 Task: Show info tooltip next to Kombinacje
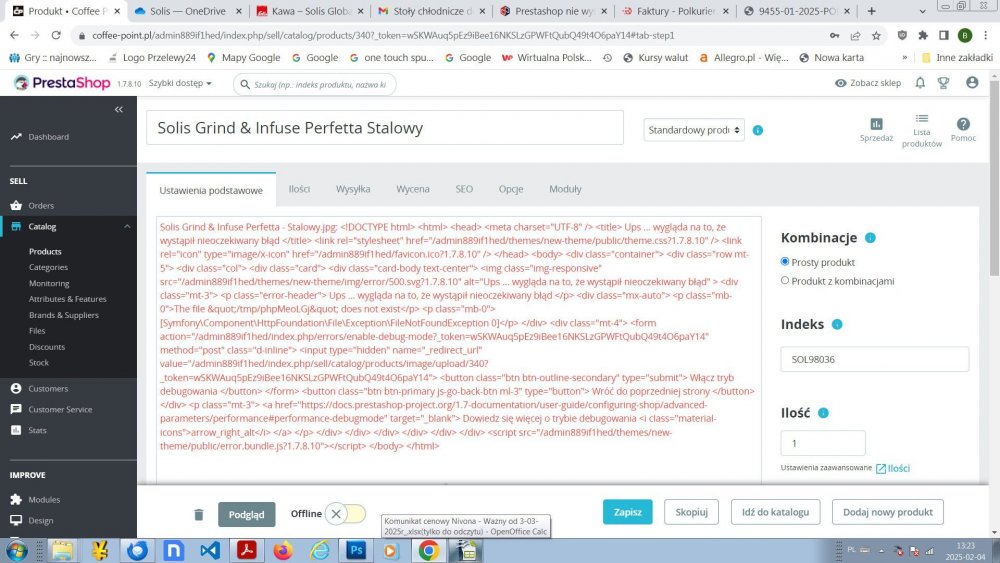pos(870,238)
